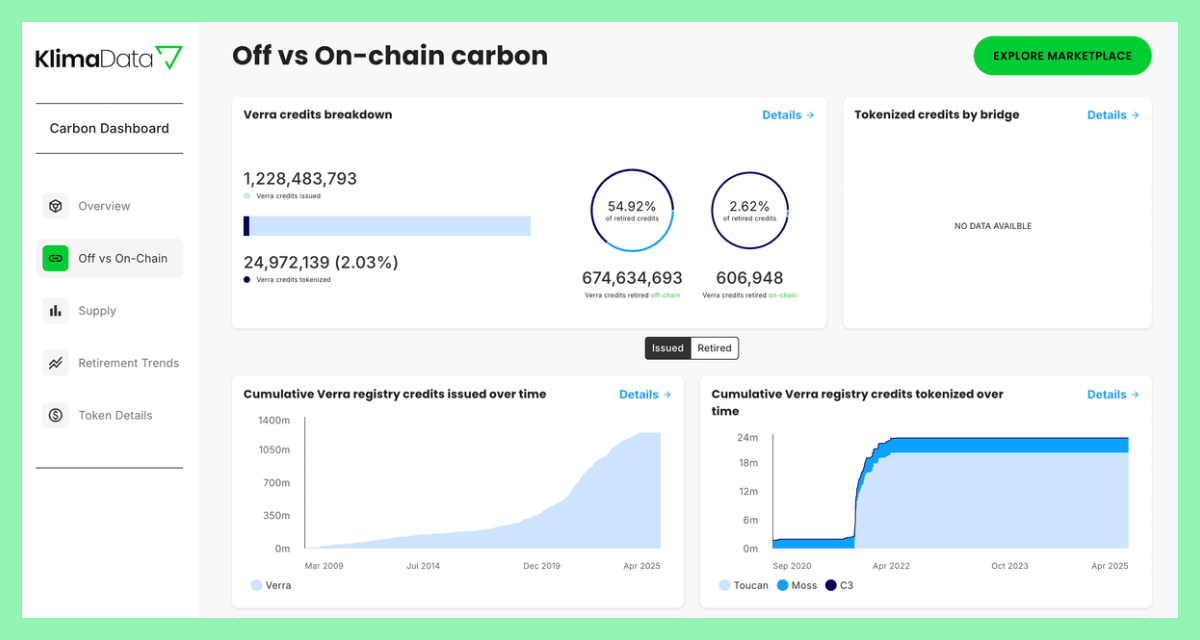Click the 2.62% retired credits ring
1200x640 pixels.
click(750, 210)
